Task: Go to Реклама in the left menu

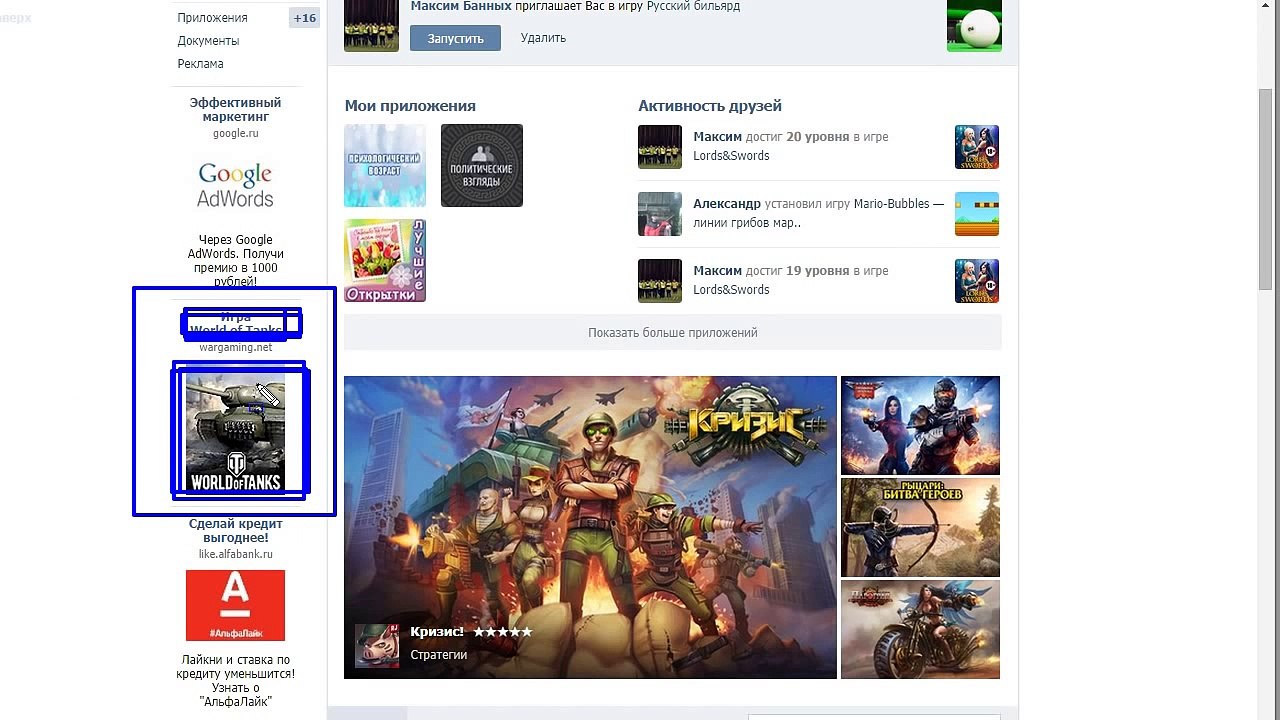Action: pyautogui.click(x=200, y=64)
